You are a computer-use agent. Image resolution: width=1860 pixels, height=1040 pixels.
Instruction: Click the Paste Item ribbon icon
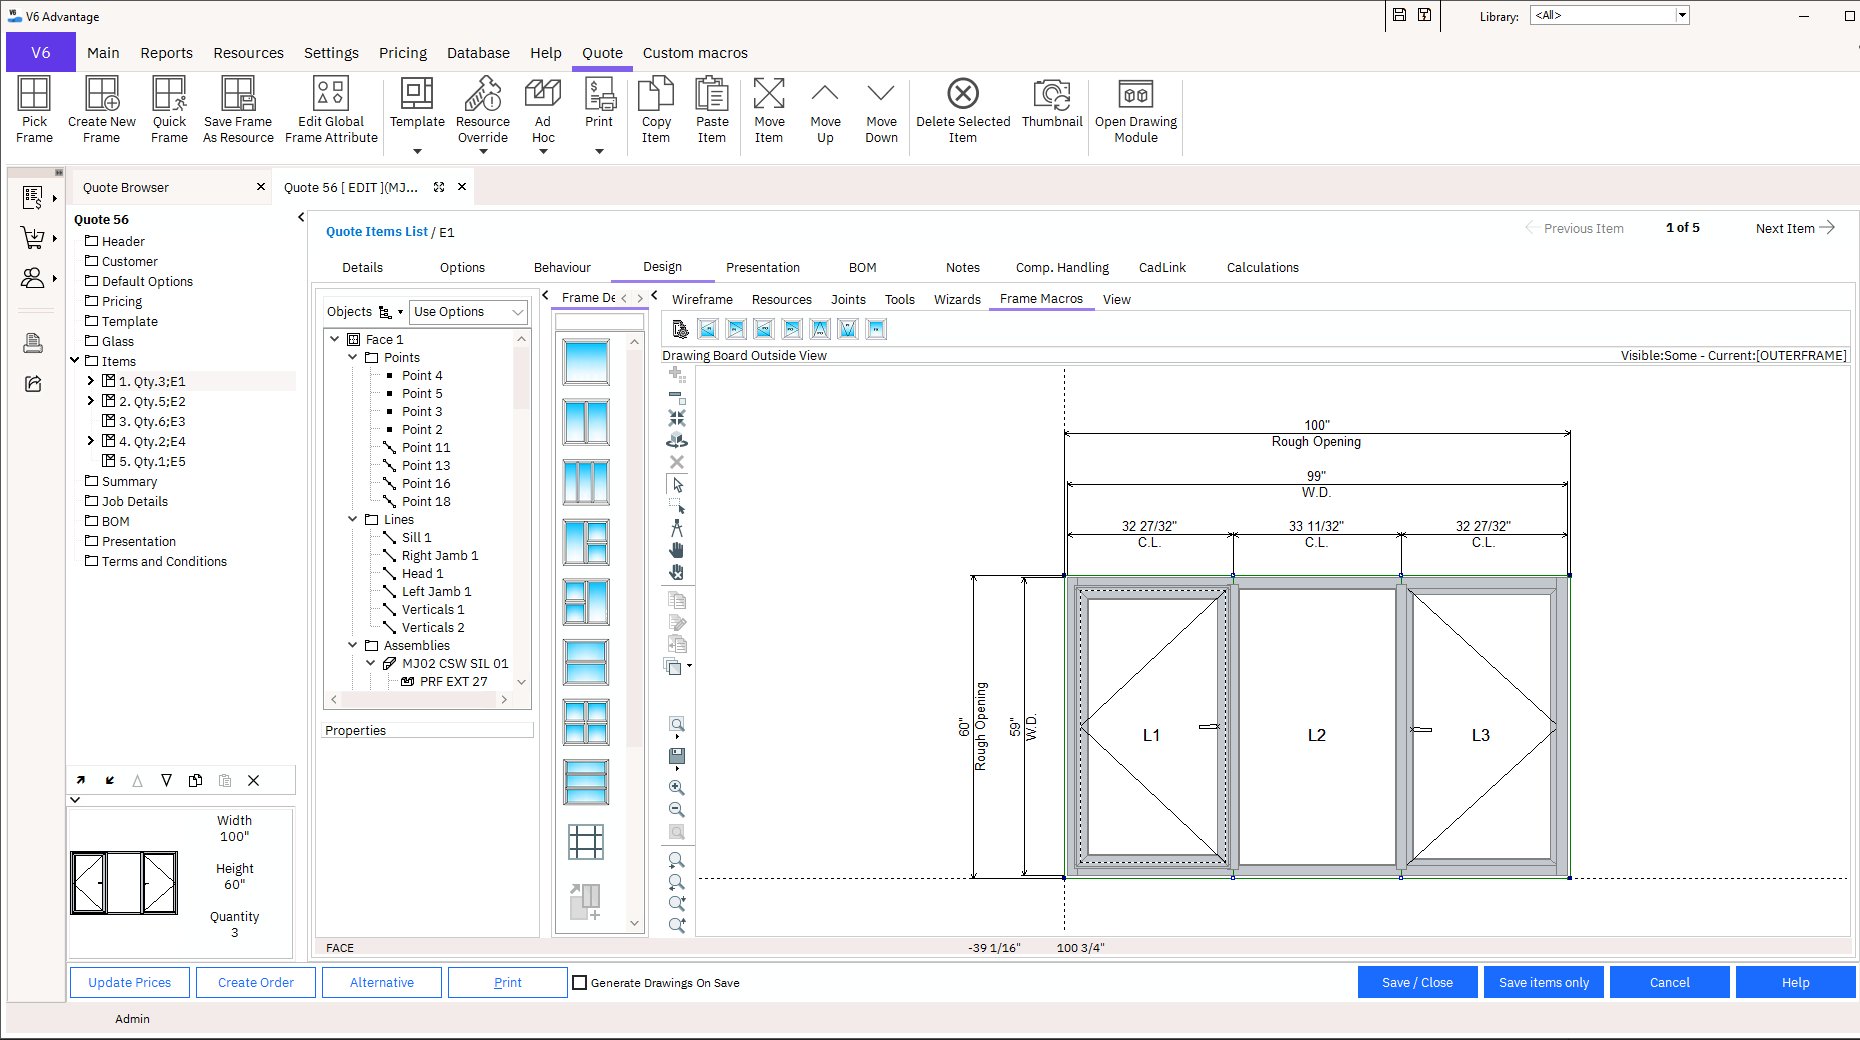point(711,108)
